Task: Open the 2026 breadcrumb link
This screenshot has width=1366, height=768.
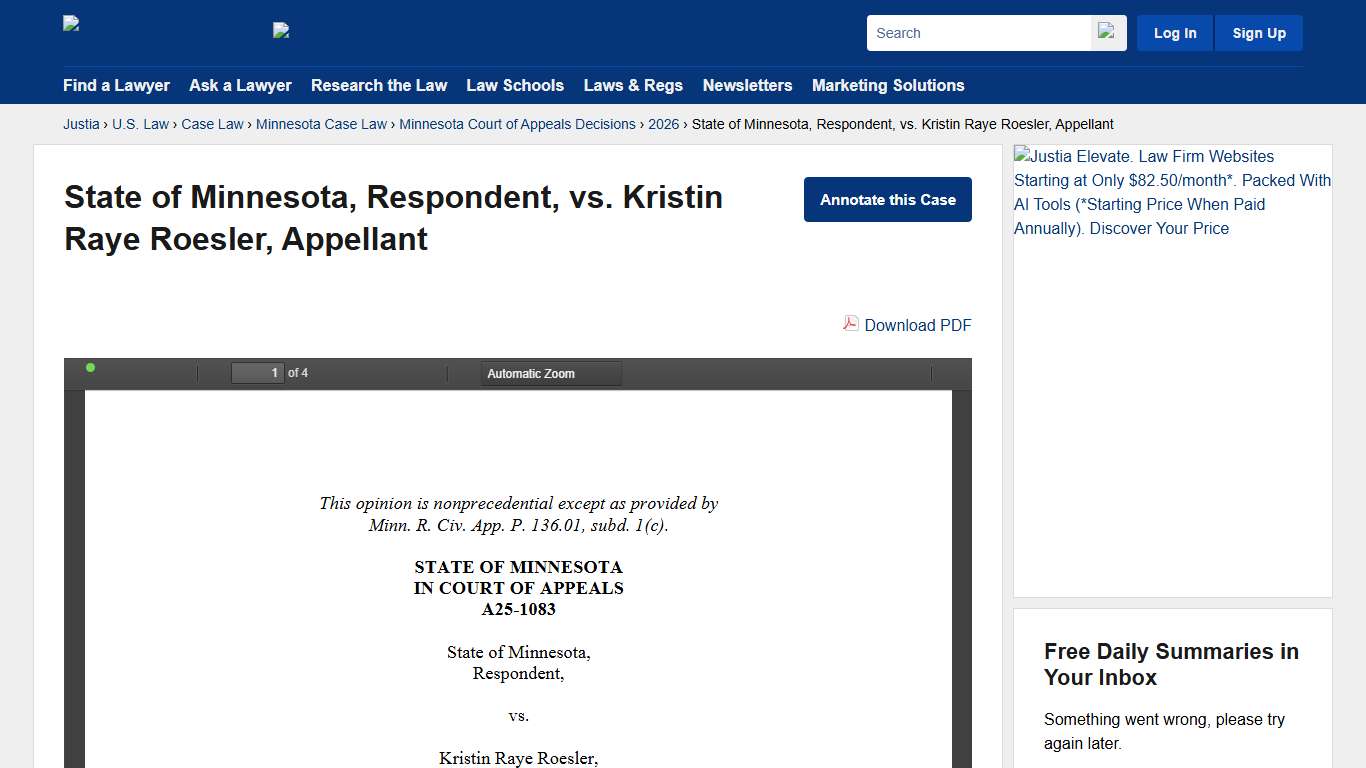Action: coord(663,124)
